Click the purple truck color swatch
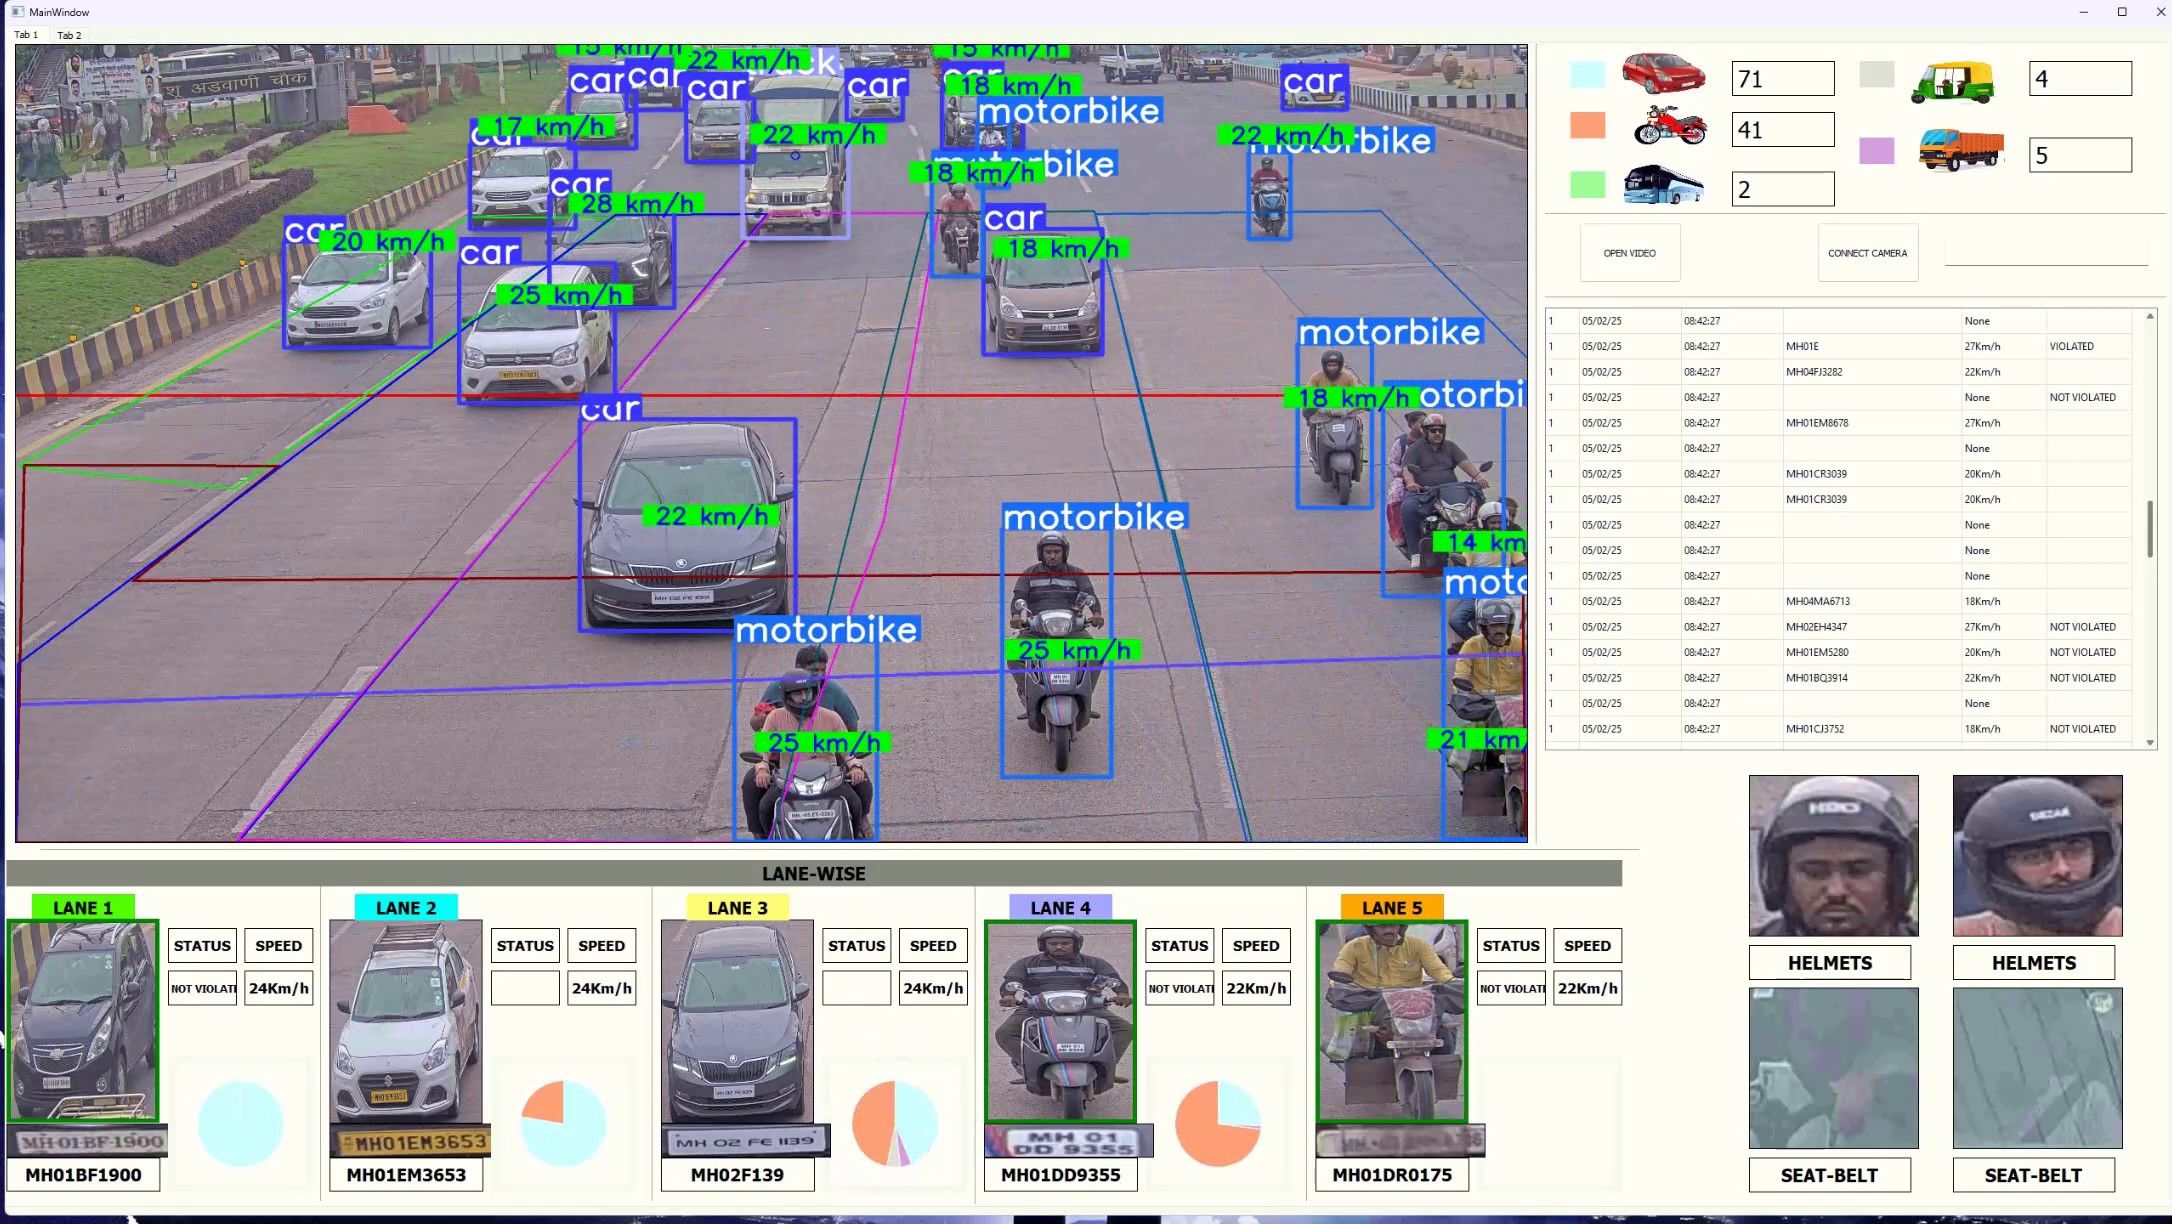The height and width of the screenshot is (1224, 2172). pyautogui.click(x=1876, y=151)
